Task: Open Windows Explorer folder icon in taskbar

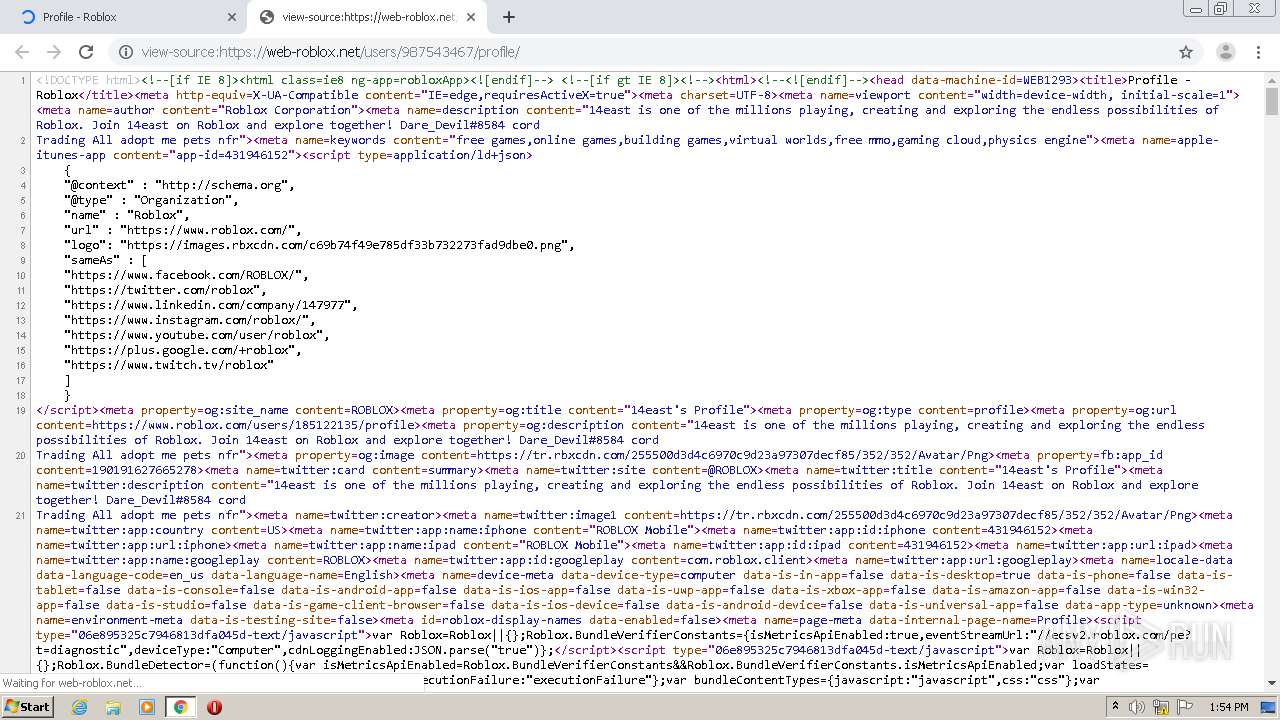Action: [113, 707]
